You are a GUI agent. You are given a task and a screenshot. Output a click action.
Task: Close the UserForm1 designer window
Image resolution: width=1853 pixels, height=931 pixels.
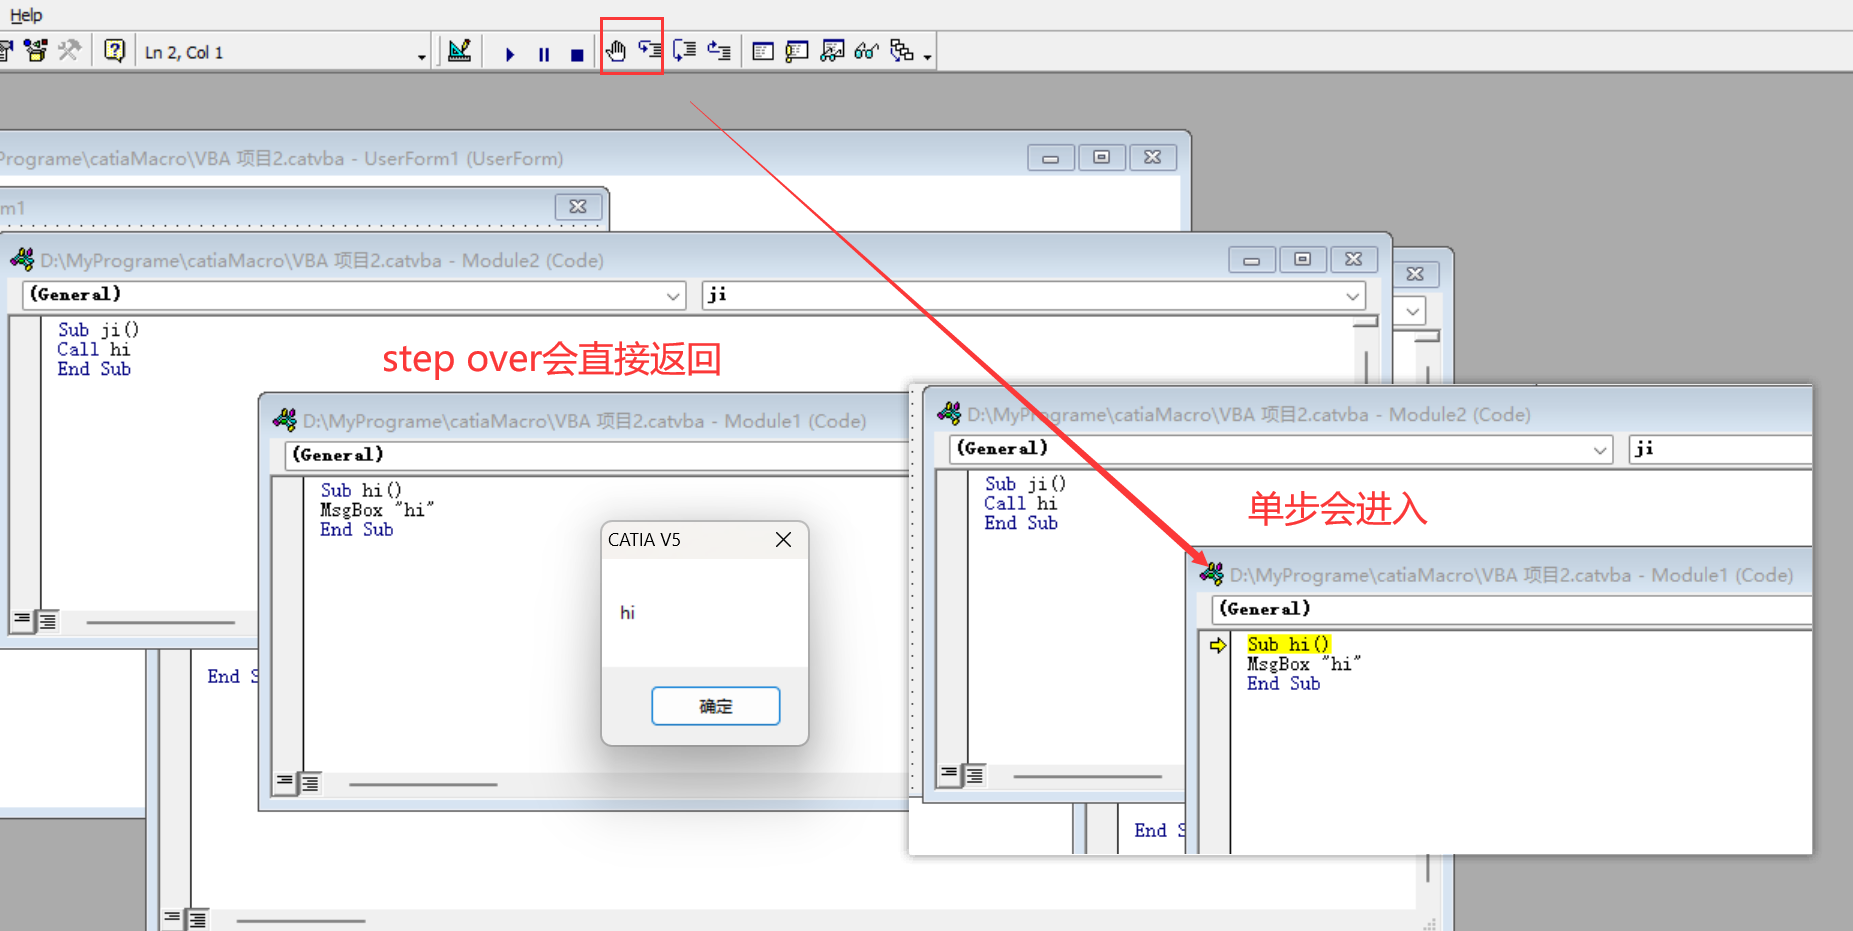1152,157
